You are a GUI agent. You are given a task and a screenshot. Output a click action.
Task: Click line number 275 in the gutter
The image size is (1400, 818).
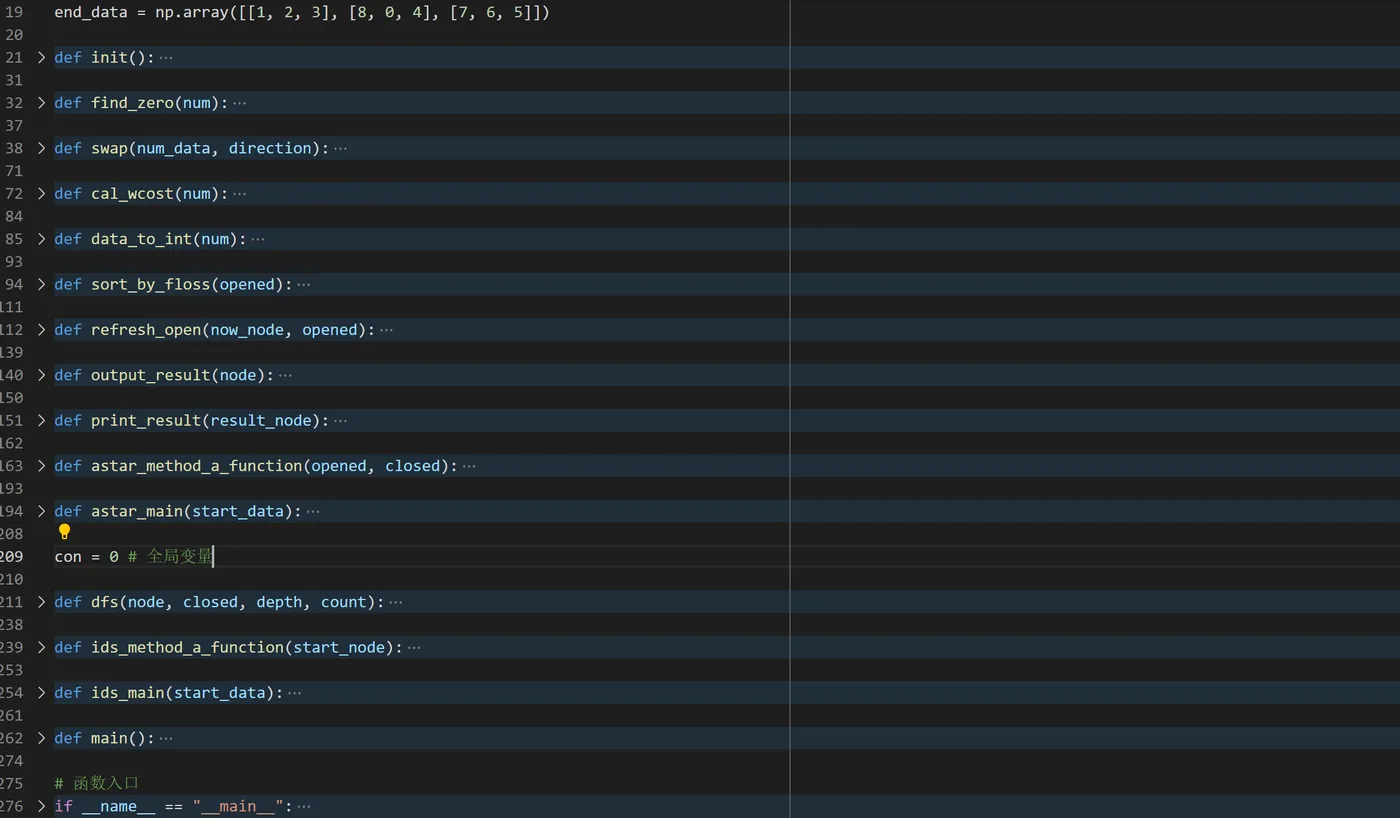coord(11,783)
